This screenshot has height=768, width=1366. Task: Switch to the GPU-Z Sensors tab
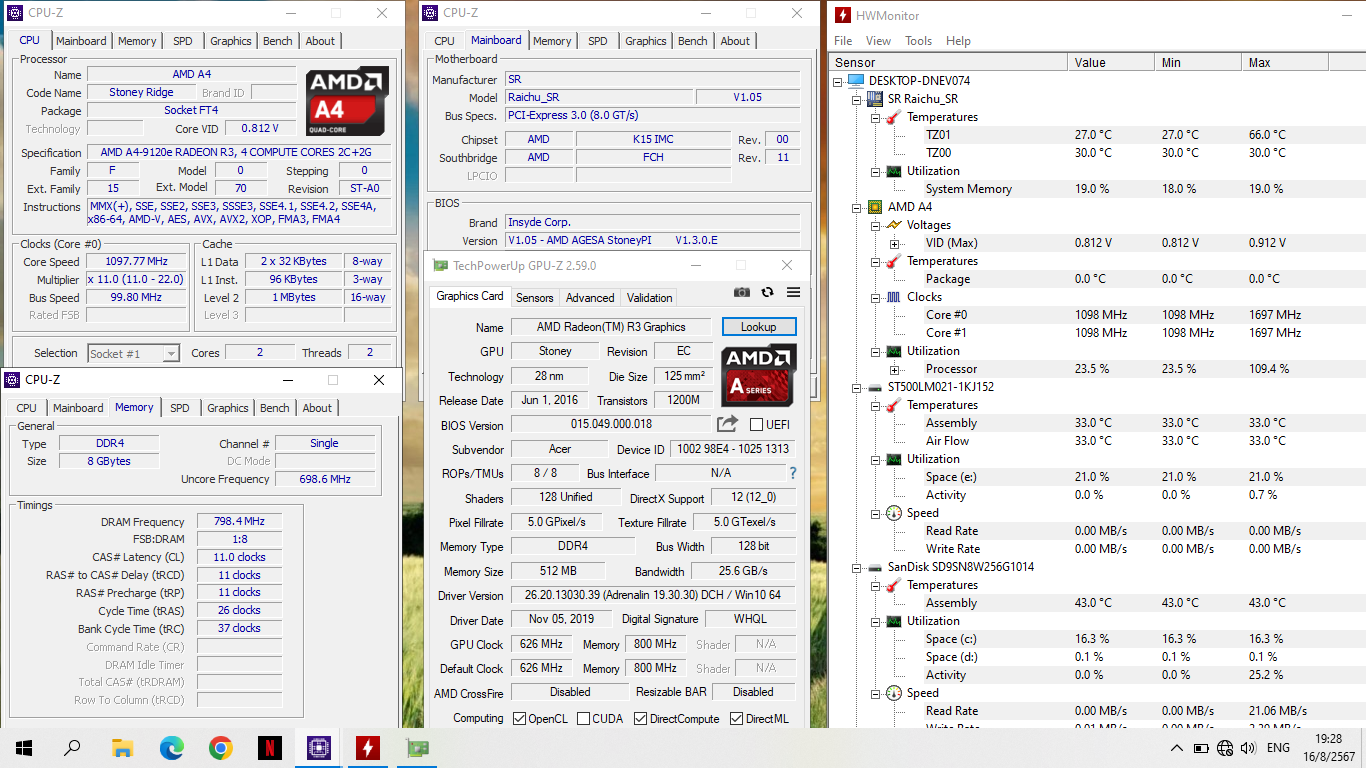534,298
